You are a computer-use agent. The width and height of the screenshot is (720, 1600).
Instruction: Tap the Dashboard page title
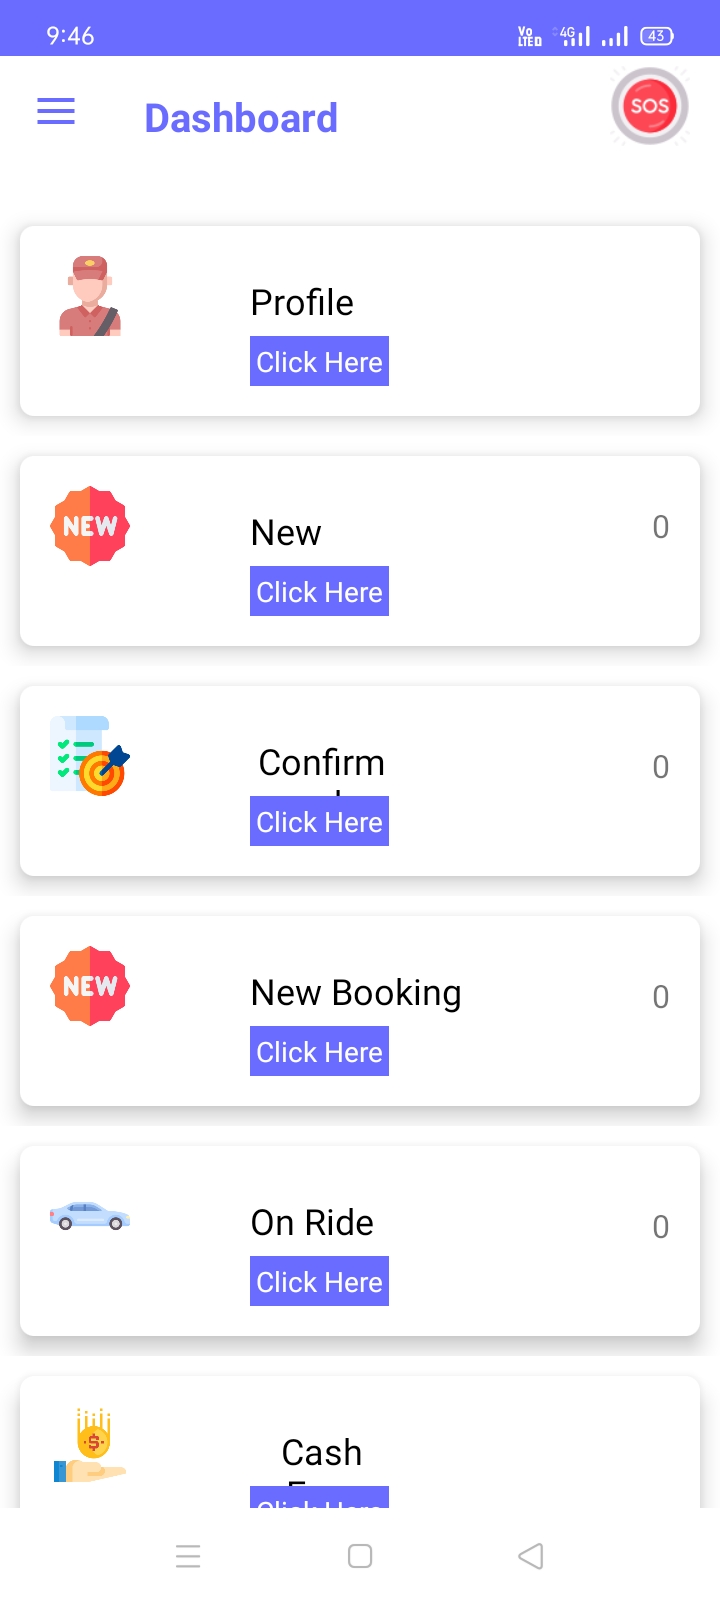click(241, 118)
